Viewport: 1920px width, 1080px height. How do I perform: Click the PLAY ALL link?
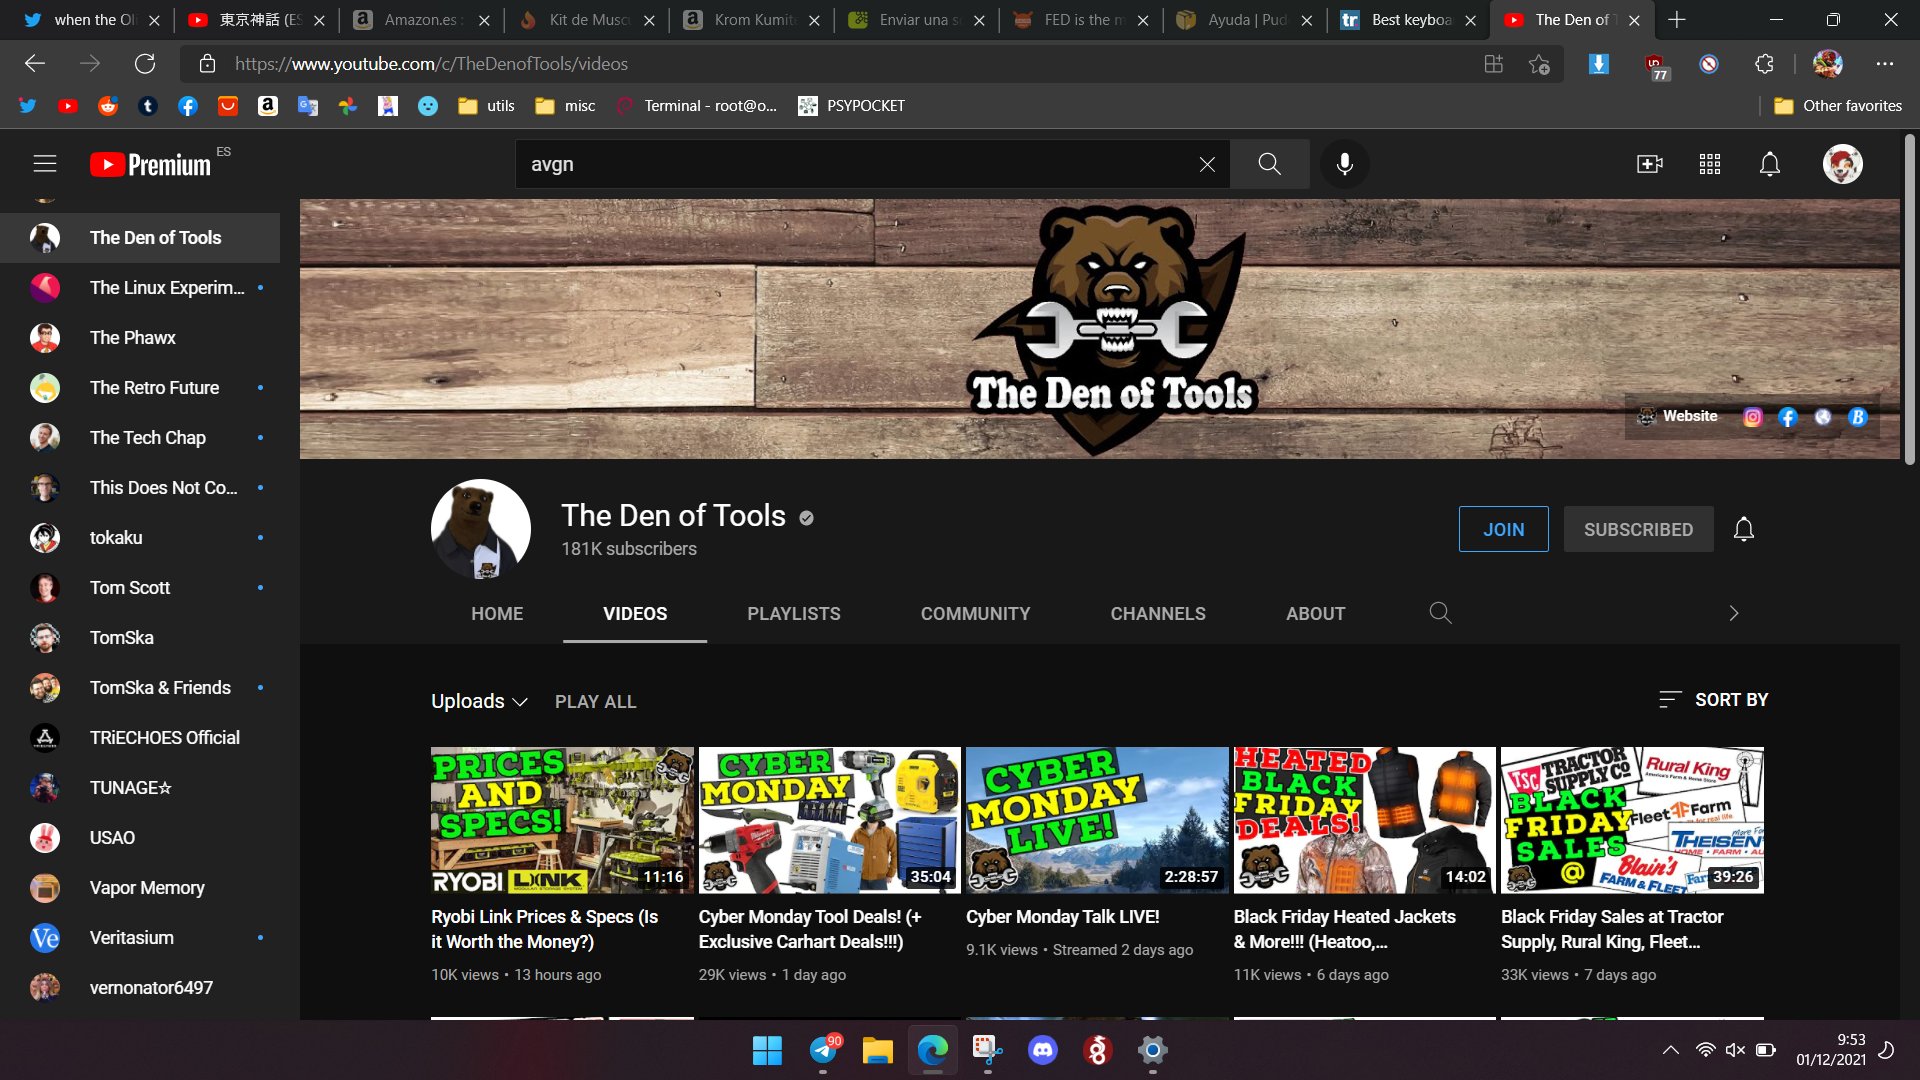point(595,701)
